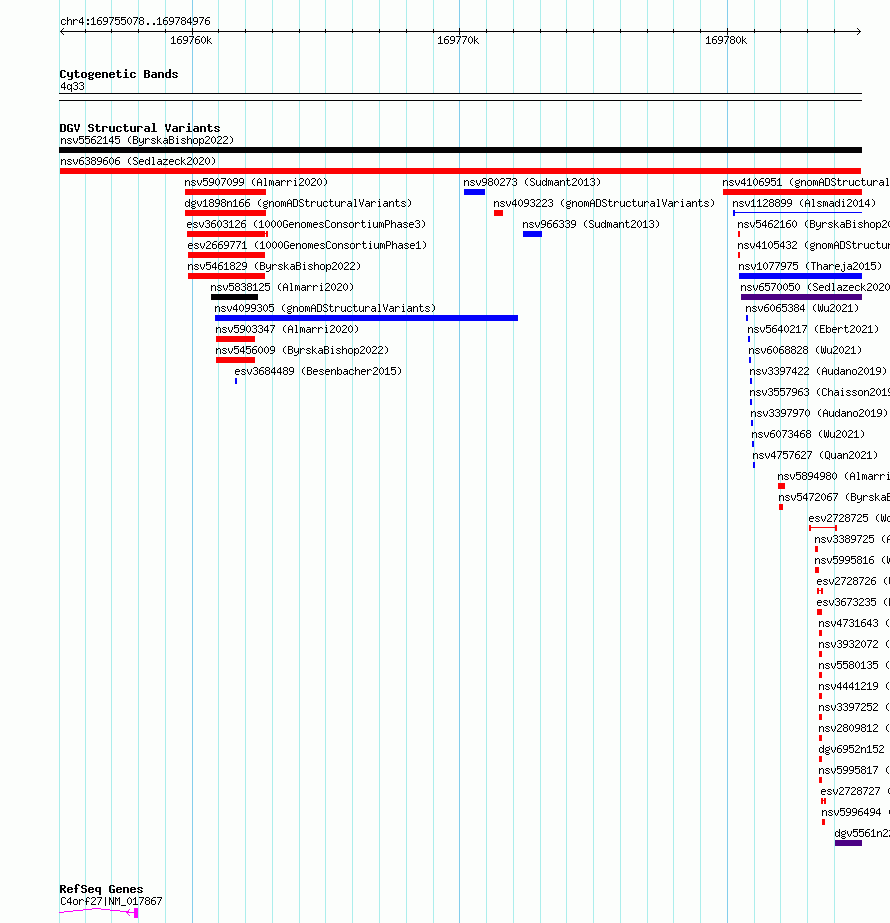Image resolution: width=890 pixels, height=923 pixels.
Task: Select nsv5996494 variant label
Action: 855,813
